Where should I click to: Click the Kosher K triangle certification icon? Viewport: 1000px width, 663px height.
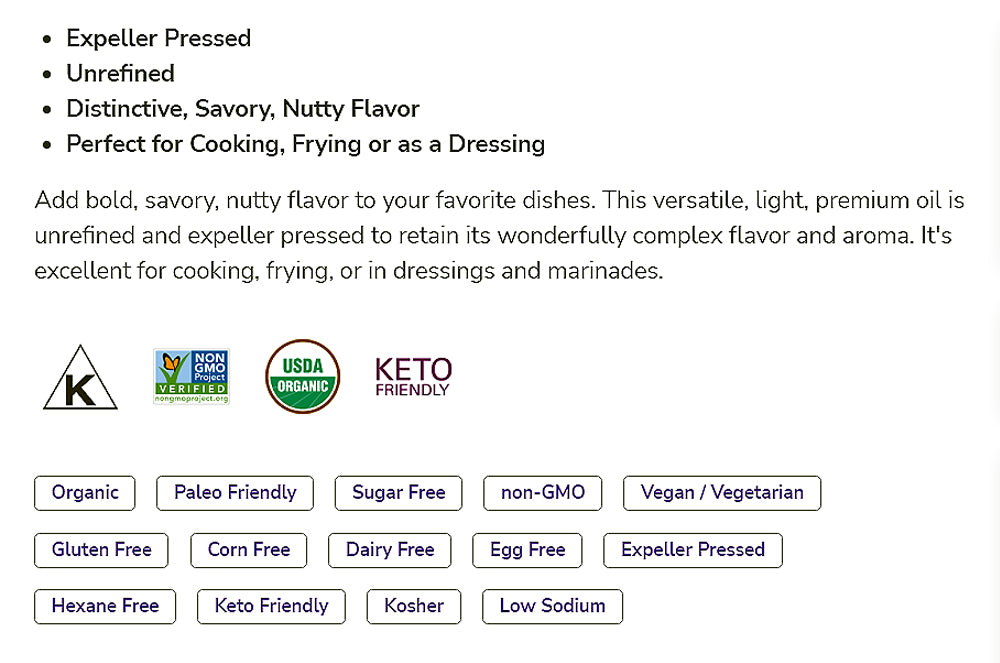coord(80,379)
